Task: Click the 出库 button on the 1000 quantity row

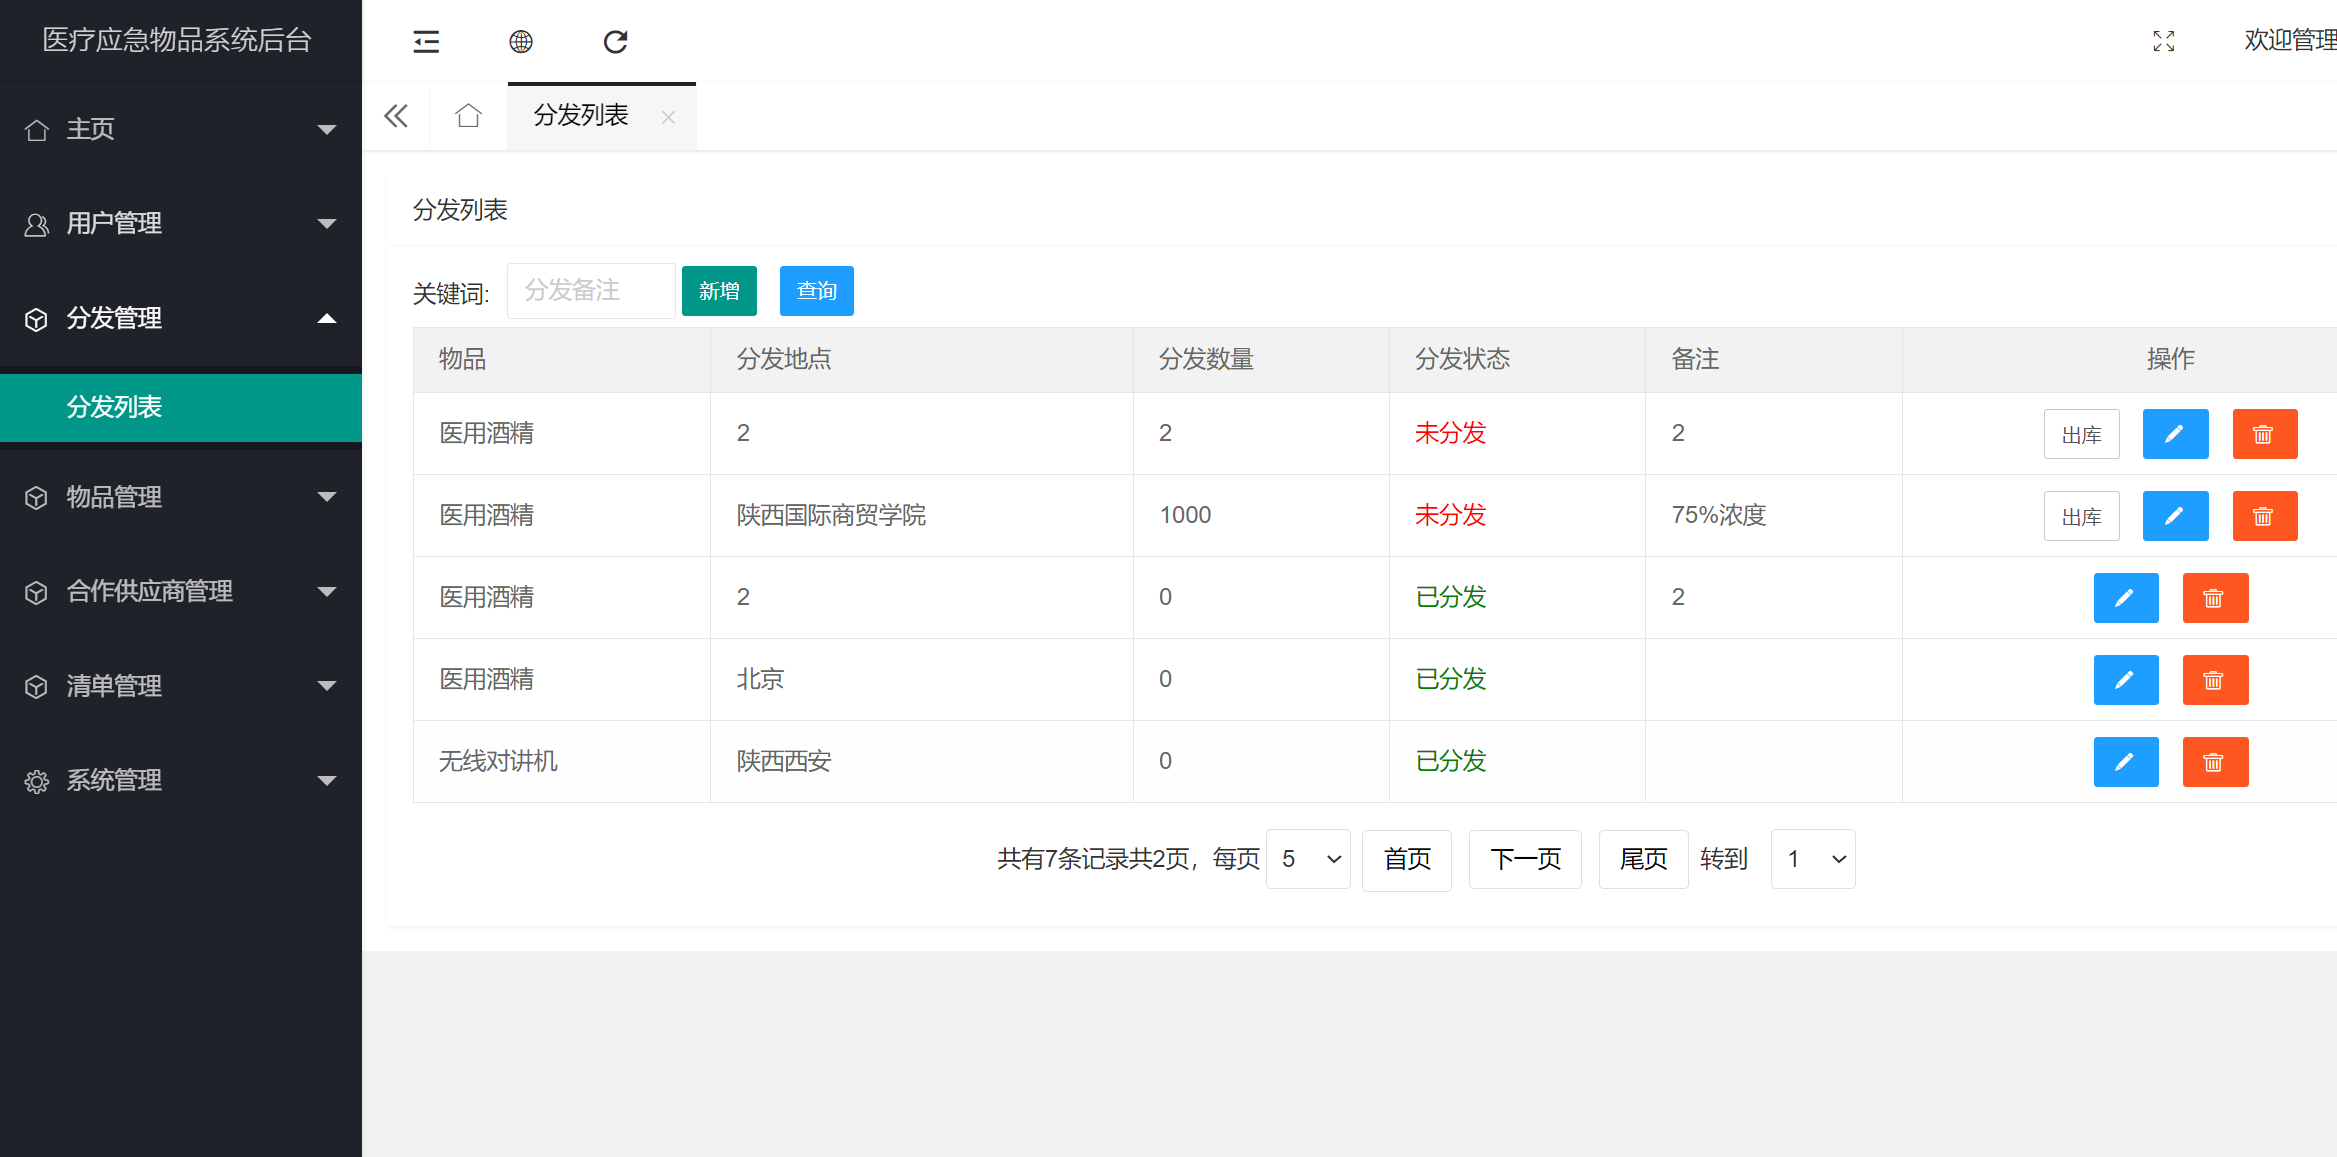Action: 2082,515
